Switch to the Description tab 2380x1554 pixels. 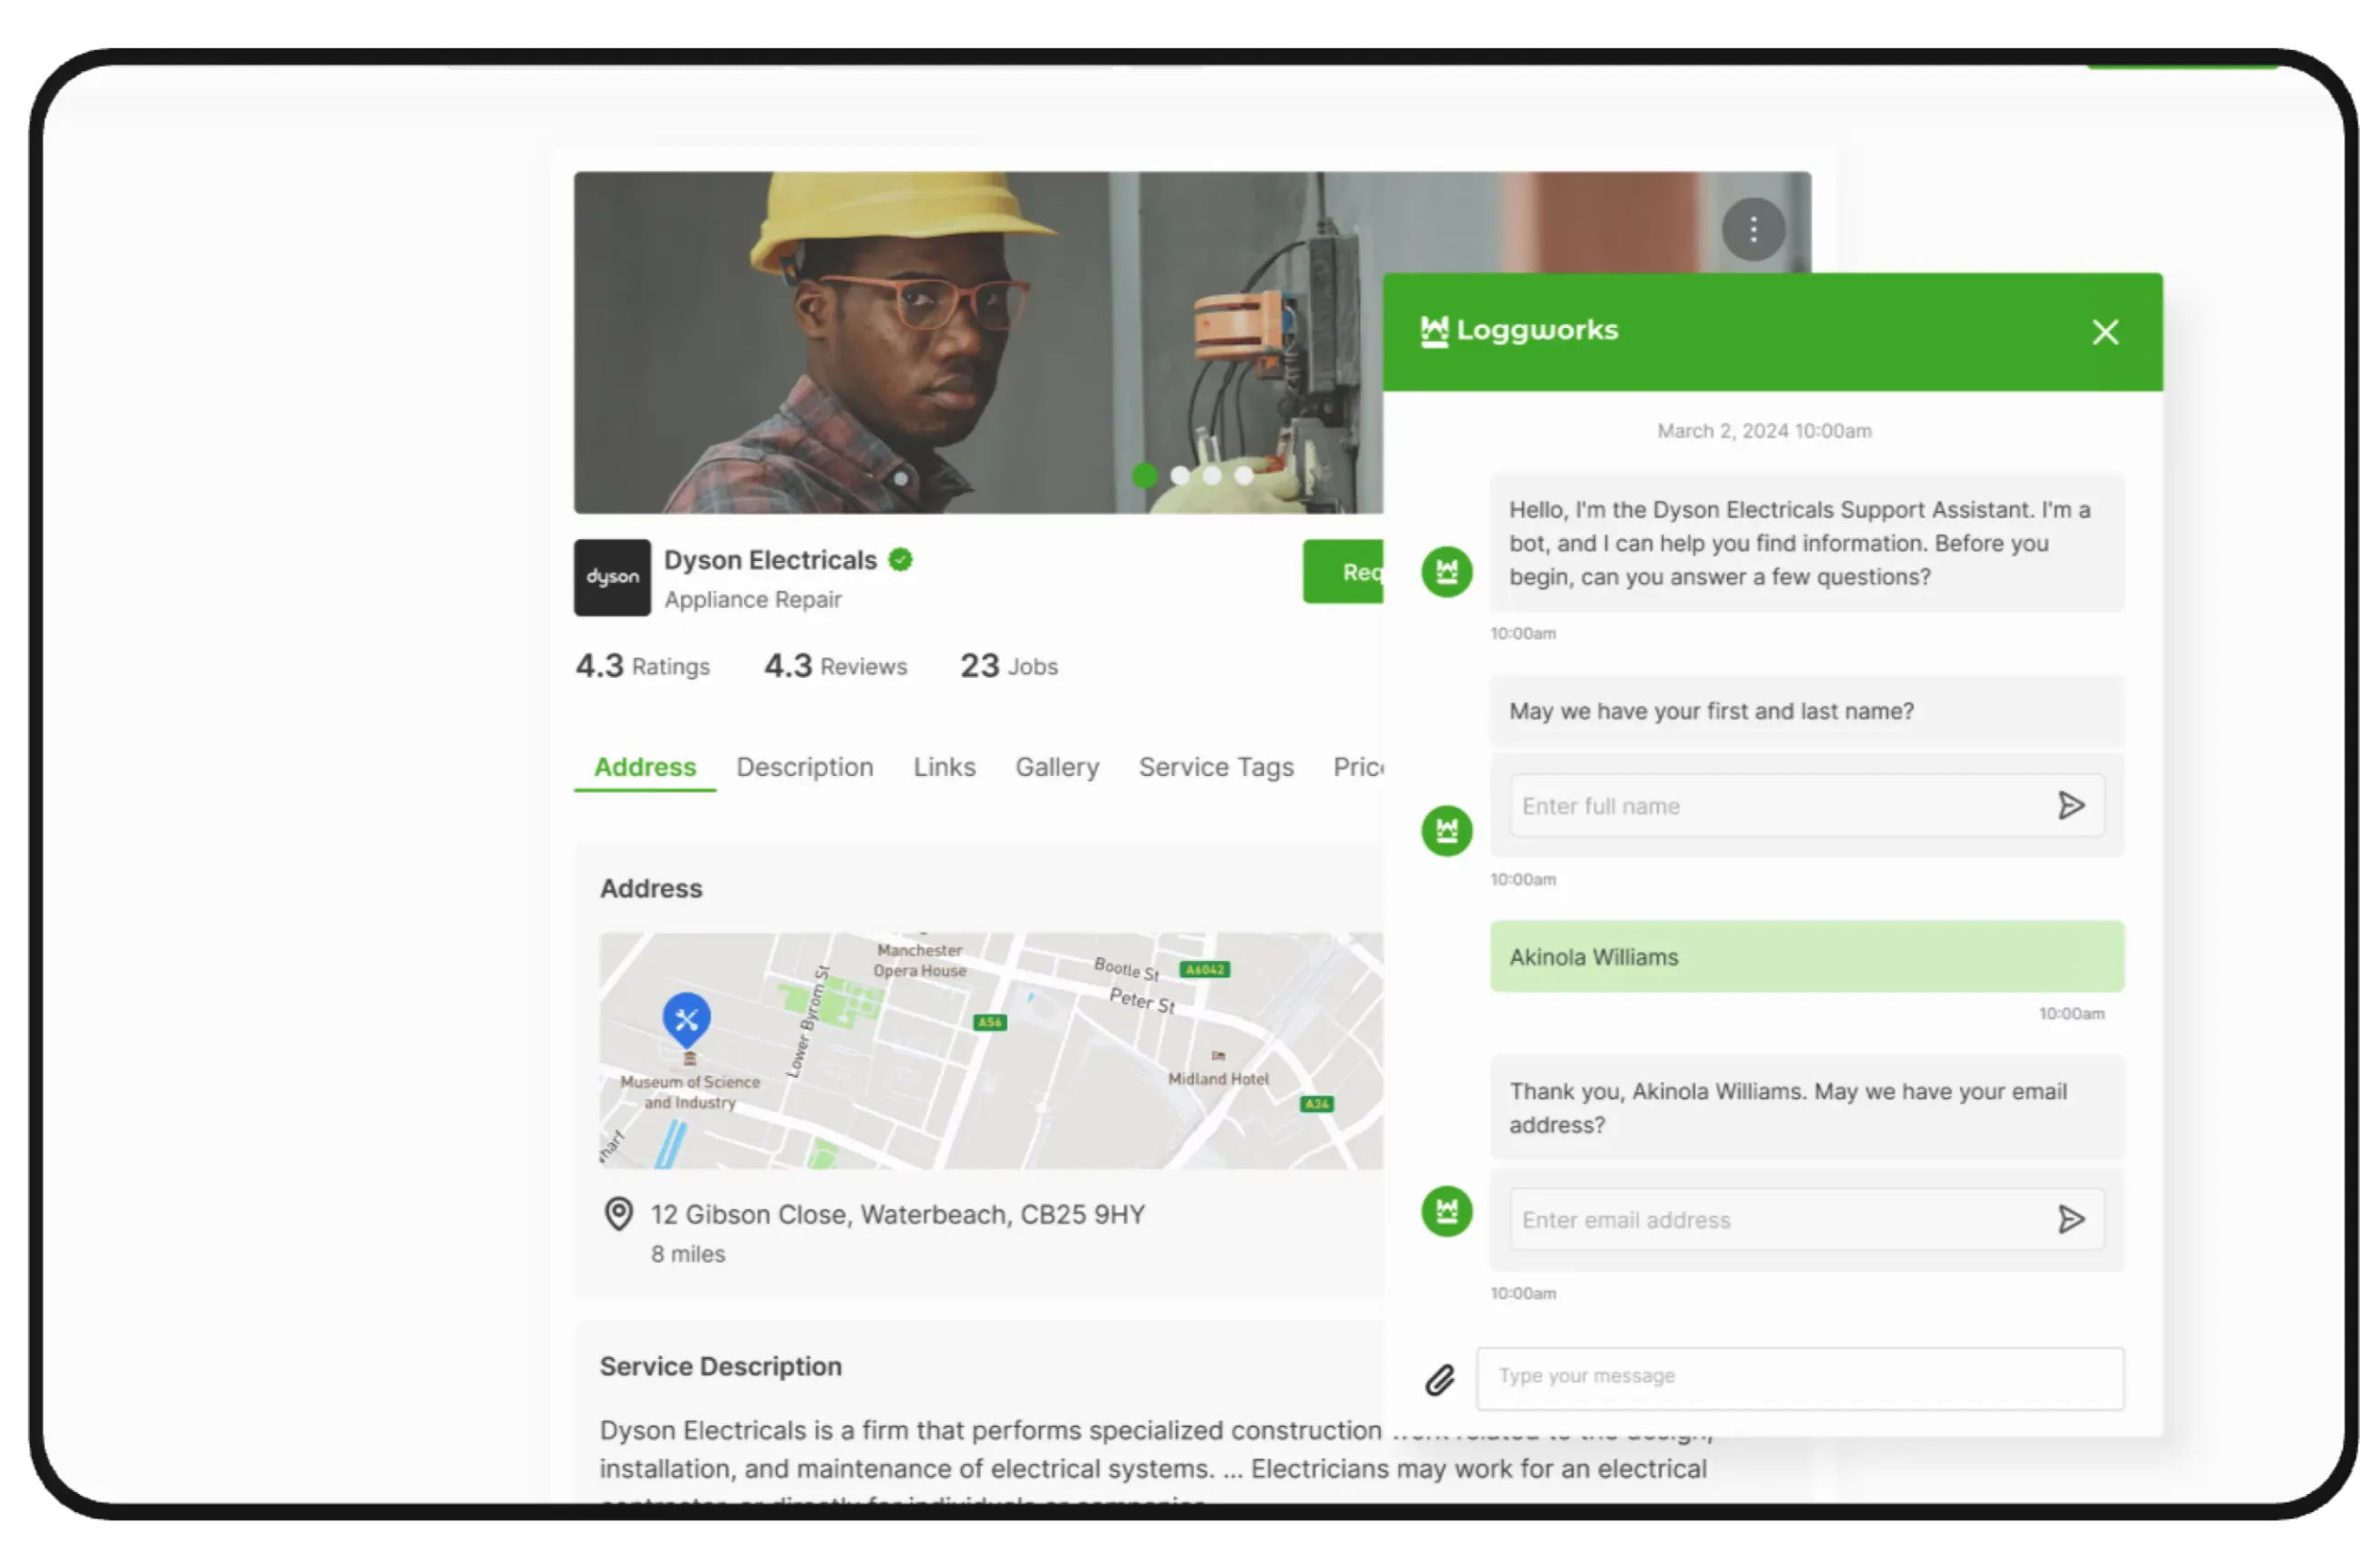804,767
